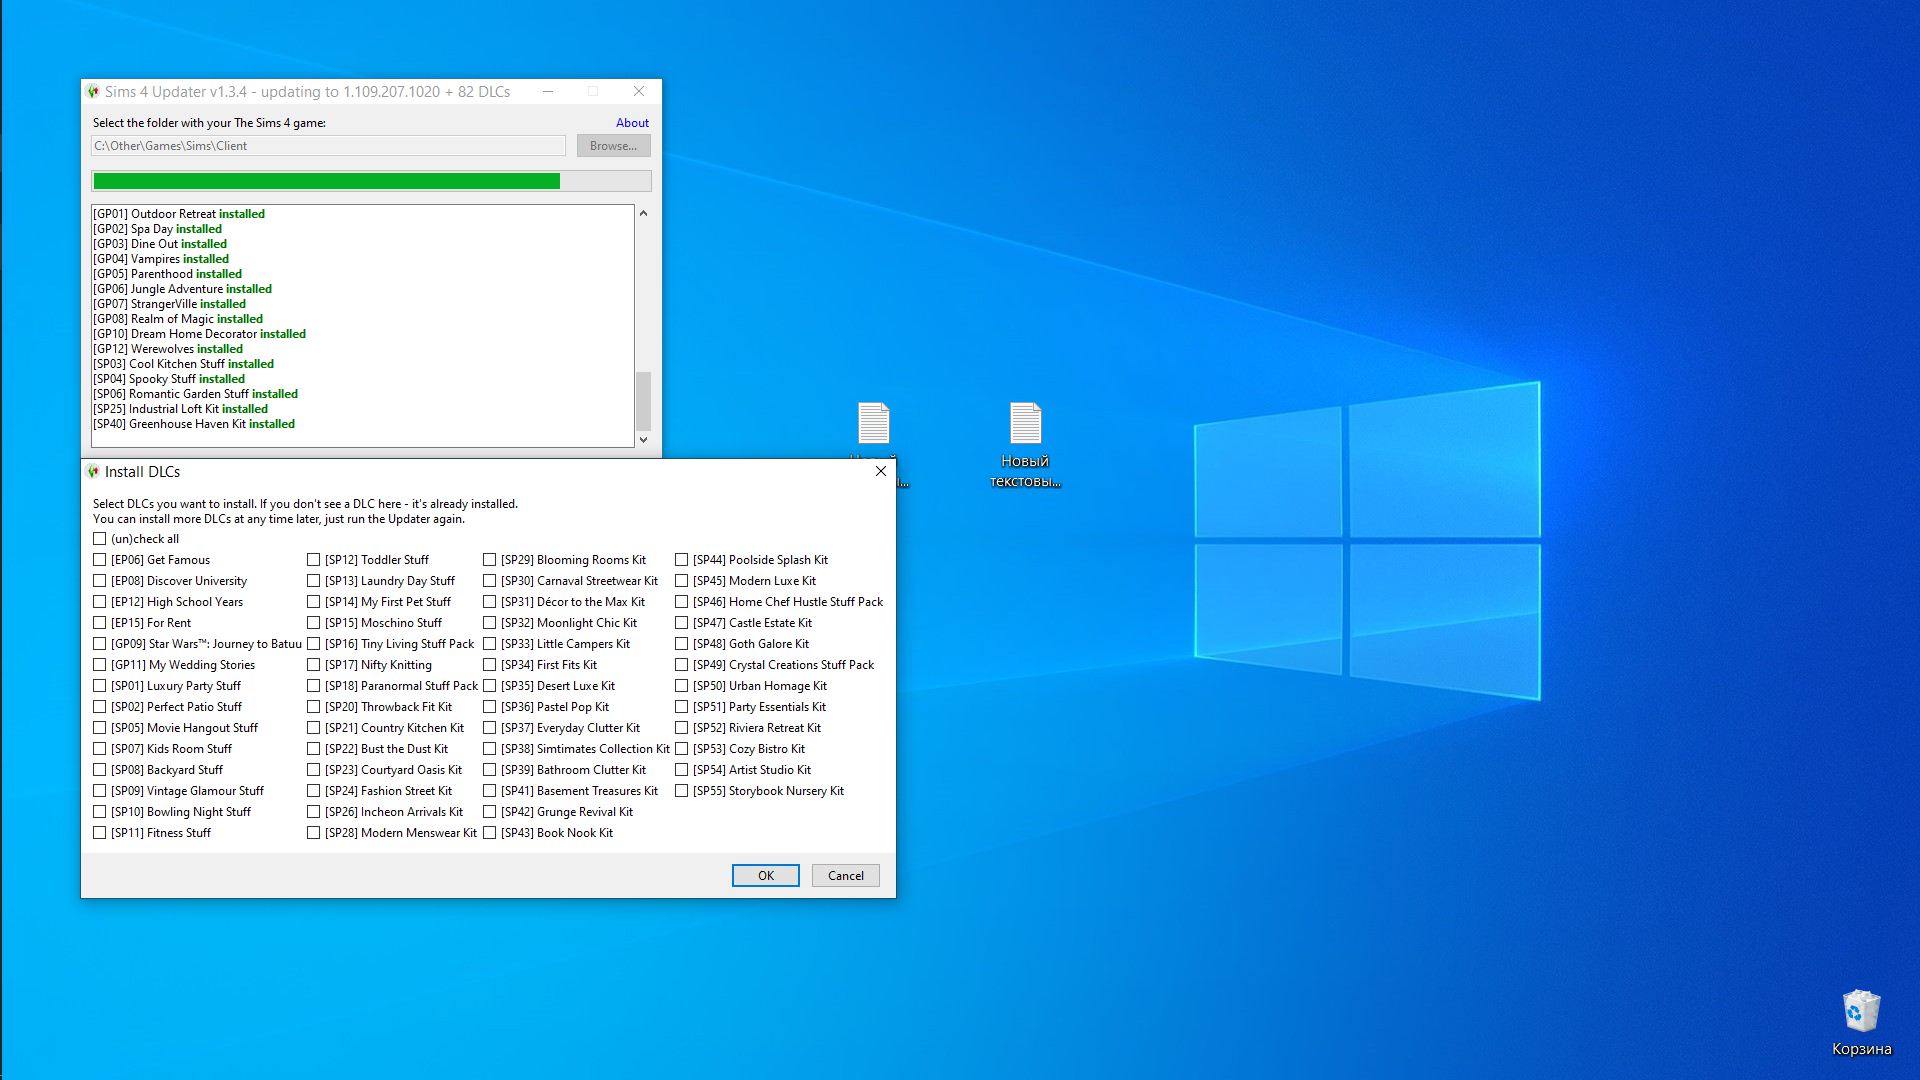Click the game folder path field
Viewport: 1920px width, 1080px height.
[x=328, y=146]
